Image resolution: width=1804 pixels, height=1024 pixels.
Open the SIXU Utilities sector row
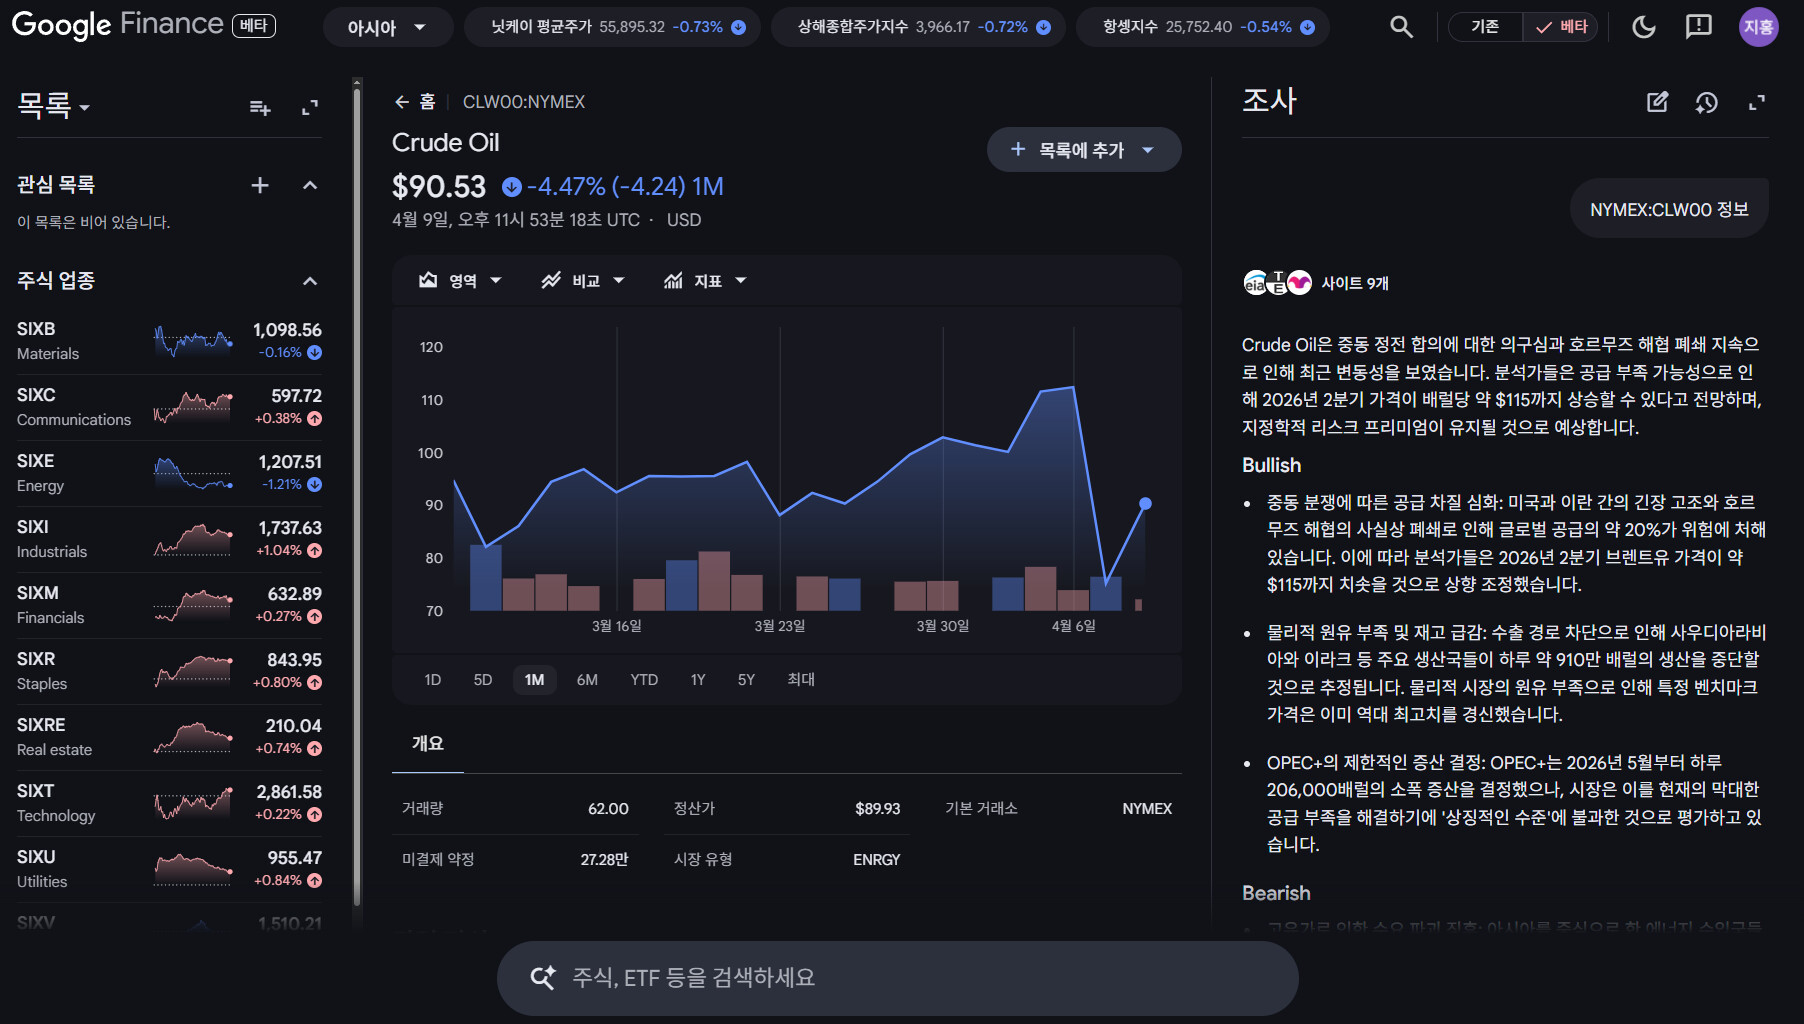(x=169, y=869)
